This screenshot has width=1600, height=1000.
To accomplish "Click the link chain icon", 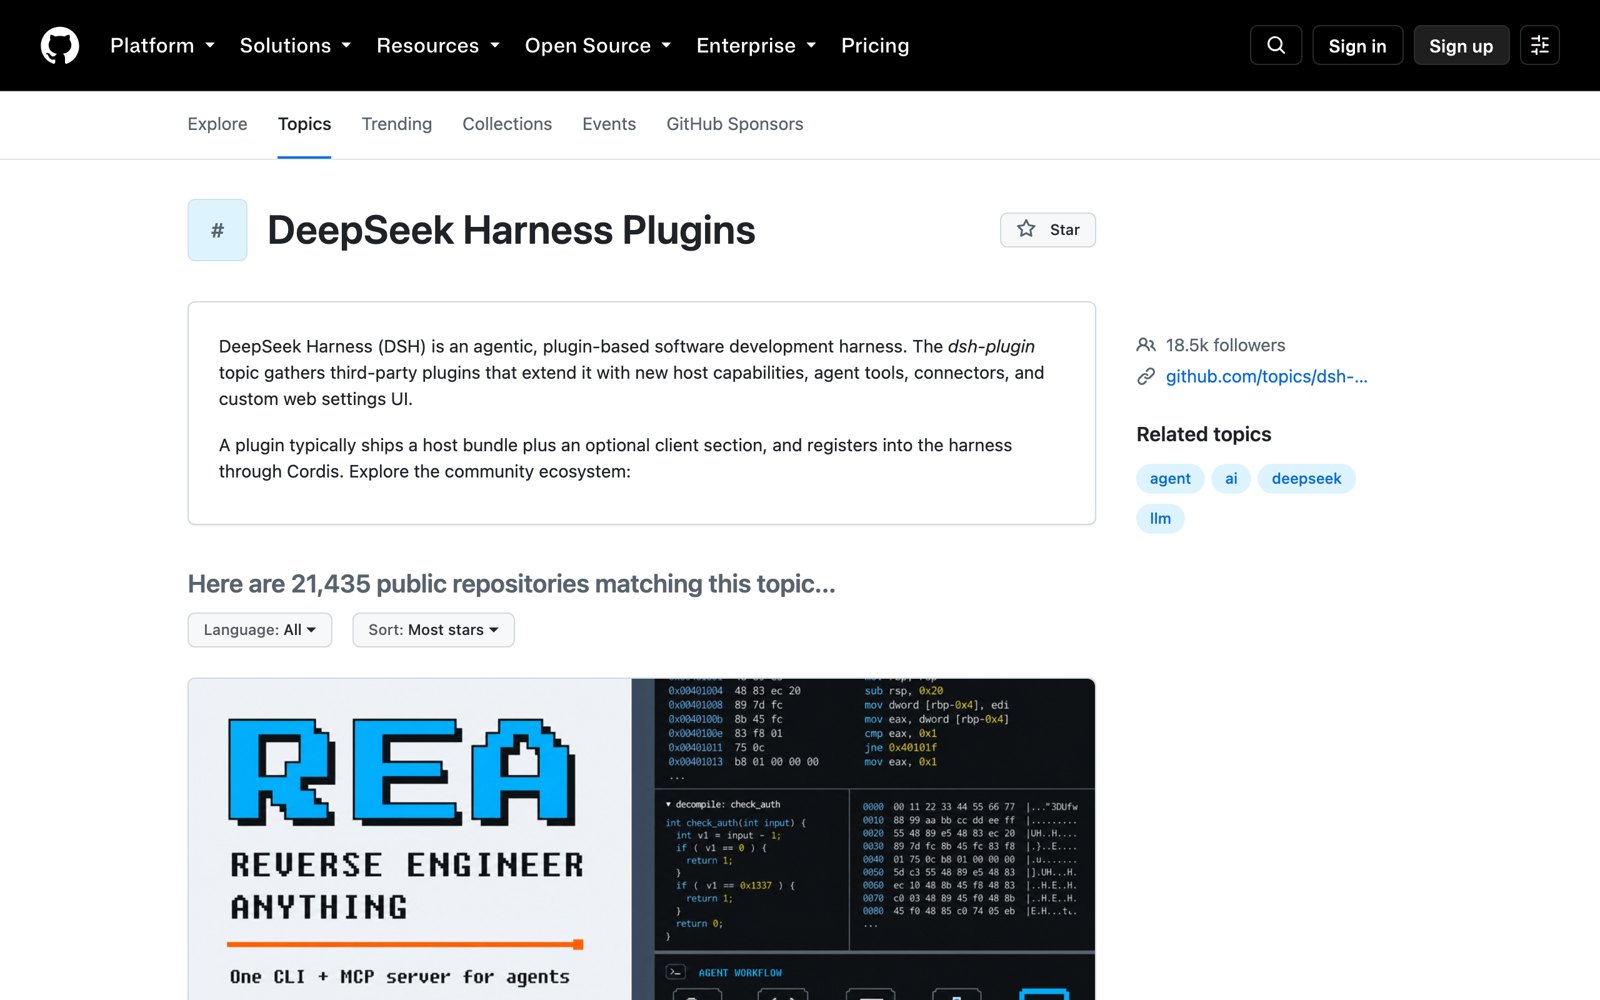I will pos(1146,377).
